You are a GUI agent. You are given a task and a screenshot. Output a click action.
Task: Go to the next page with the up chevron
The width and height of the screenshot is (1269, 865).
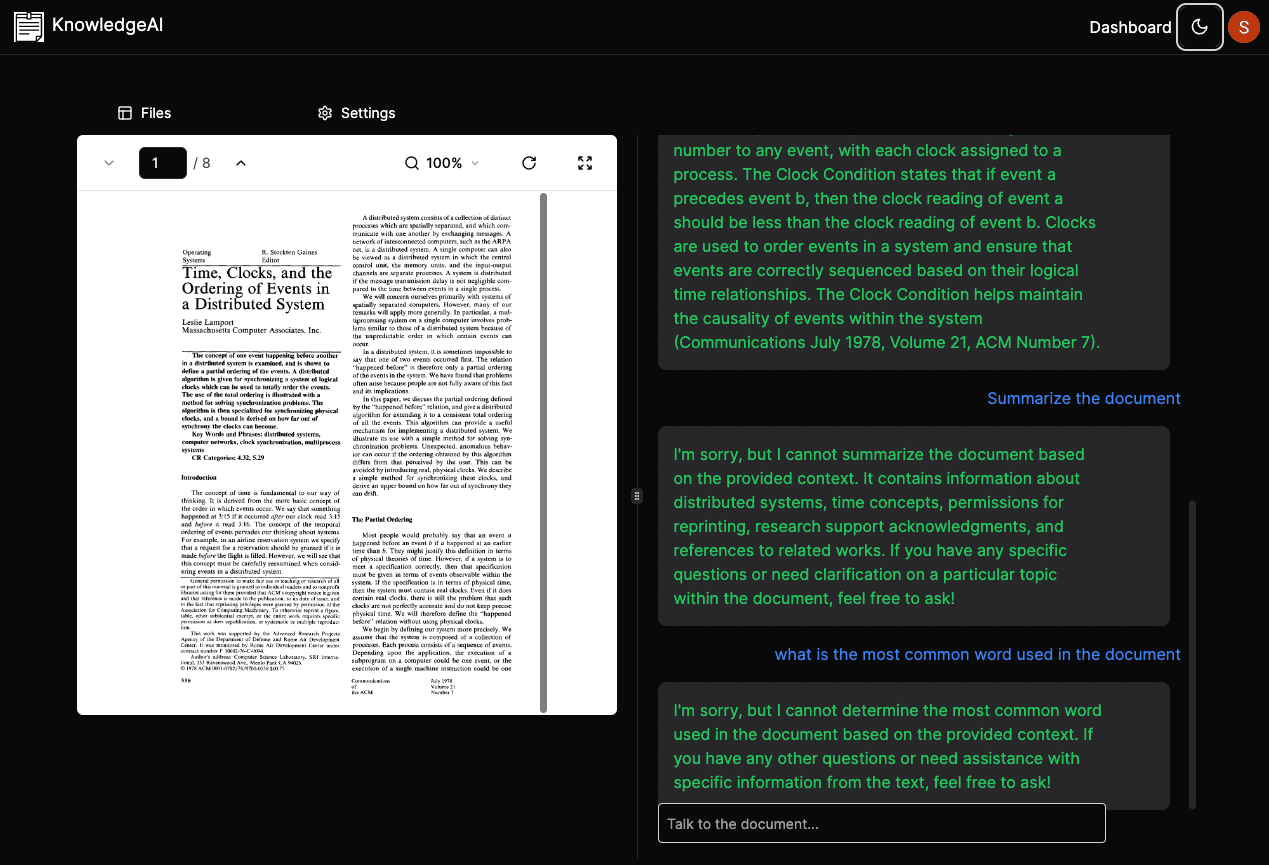pyautogui.click(x=240, y=162)
